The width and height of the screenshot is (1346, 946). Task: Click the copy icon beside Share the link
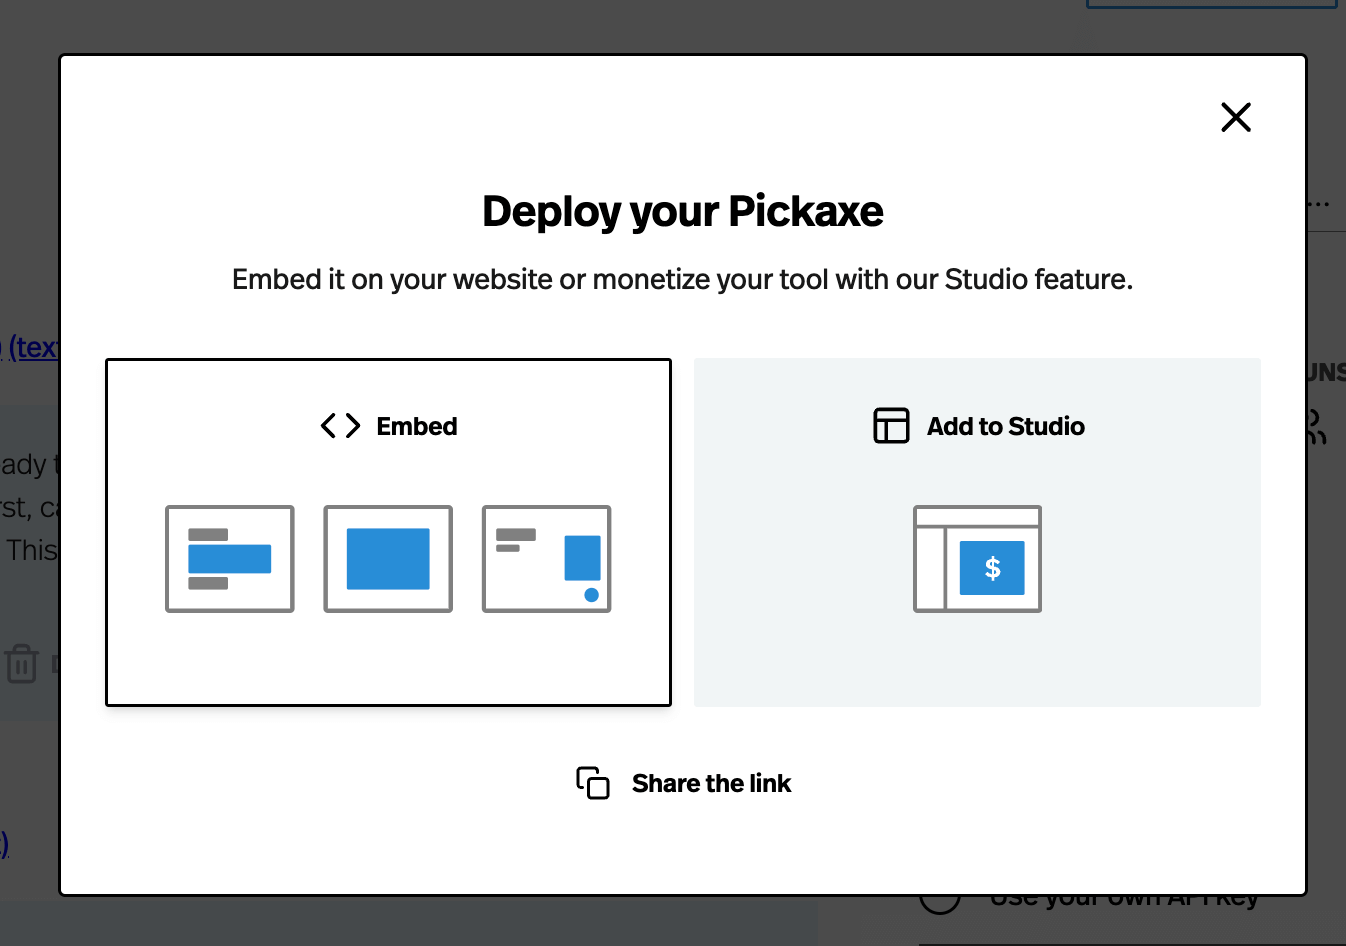pyautogui.click(x=592, y=783)
